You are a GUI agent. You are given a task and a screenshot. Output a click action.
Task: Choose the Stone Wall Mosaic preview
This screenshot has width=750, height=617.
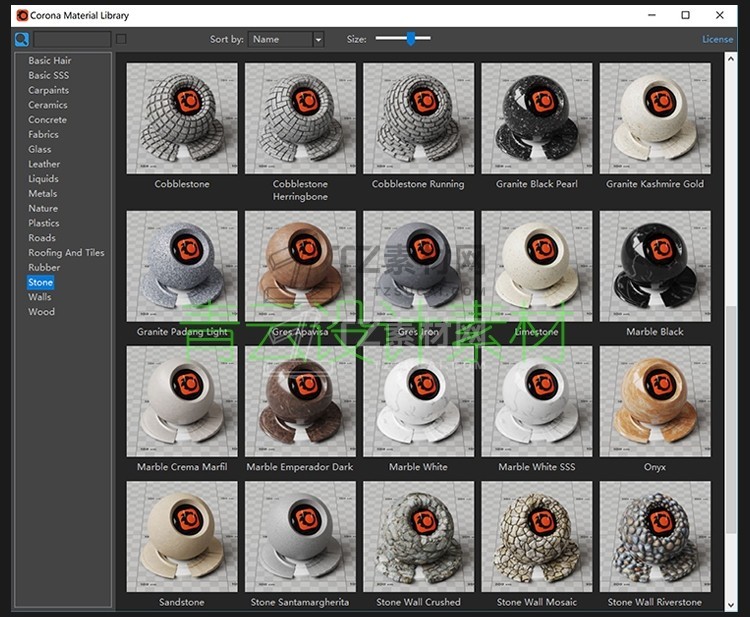537,537
